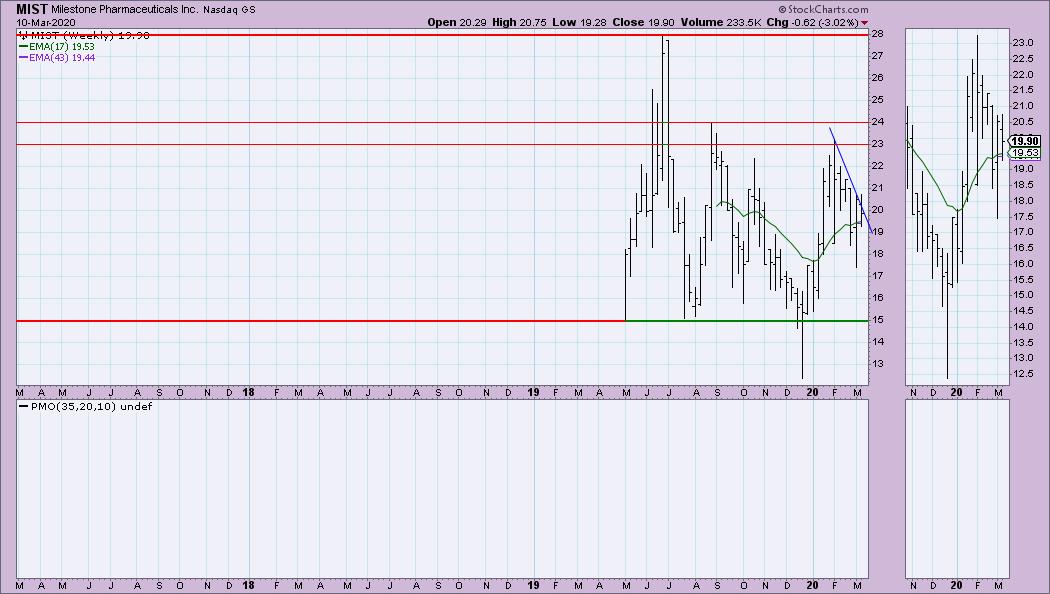
Task: Click the 26 label on main price axis
Action: coord(877,78)
